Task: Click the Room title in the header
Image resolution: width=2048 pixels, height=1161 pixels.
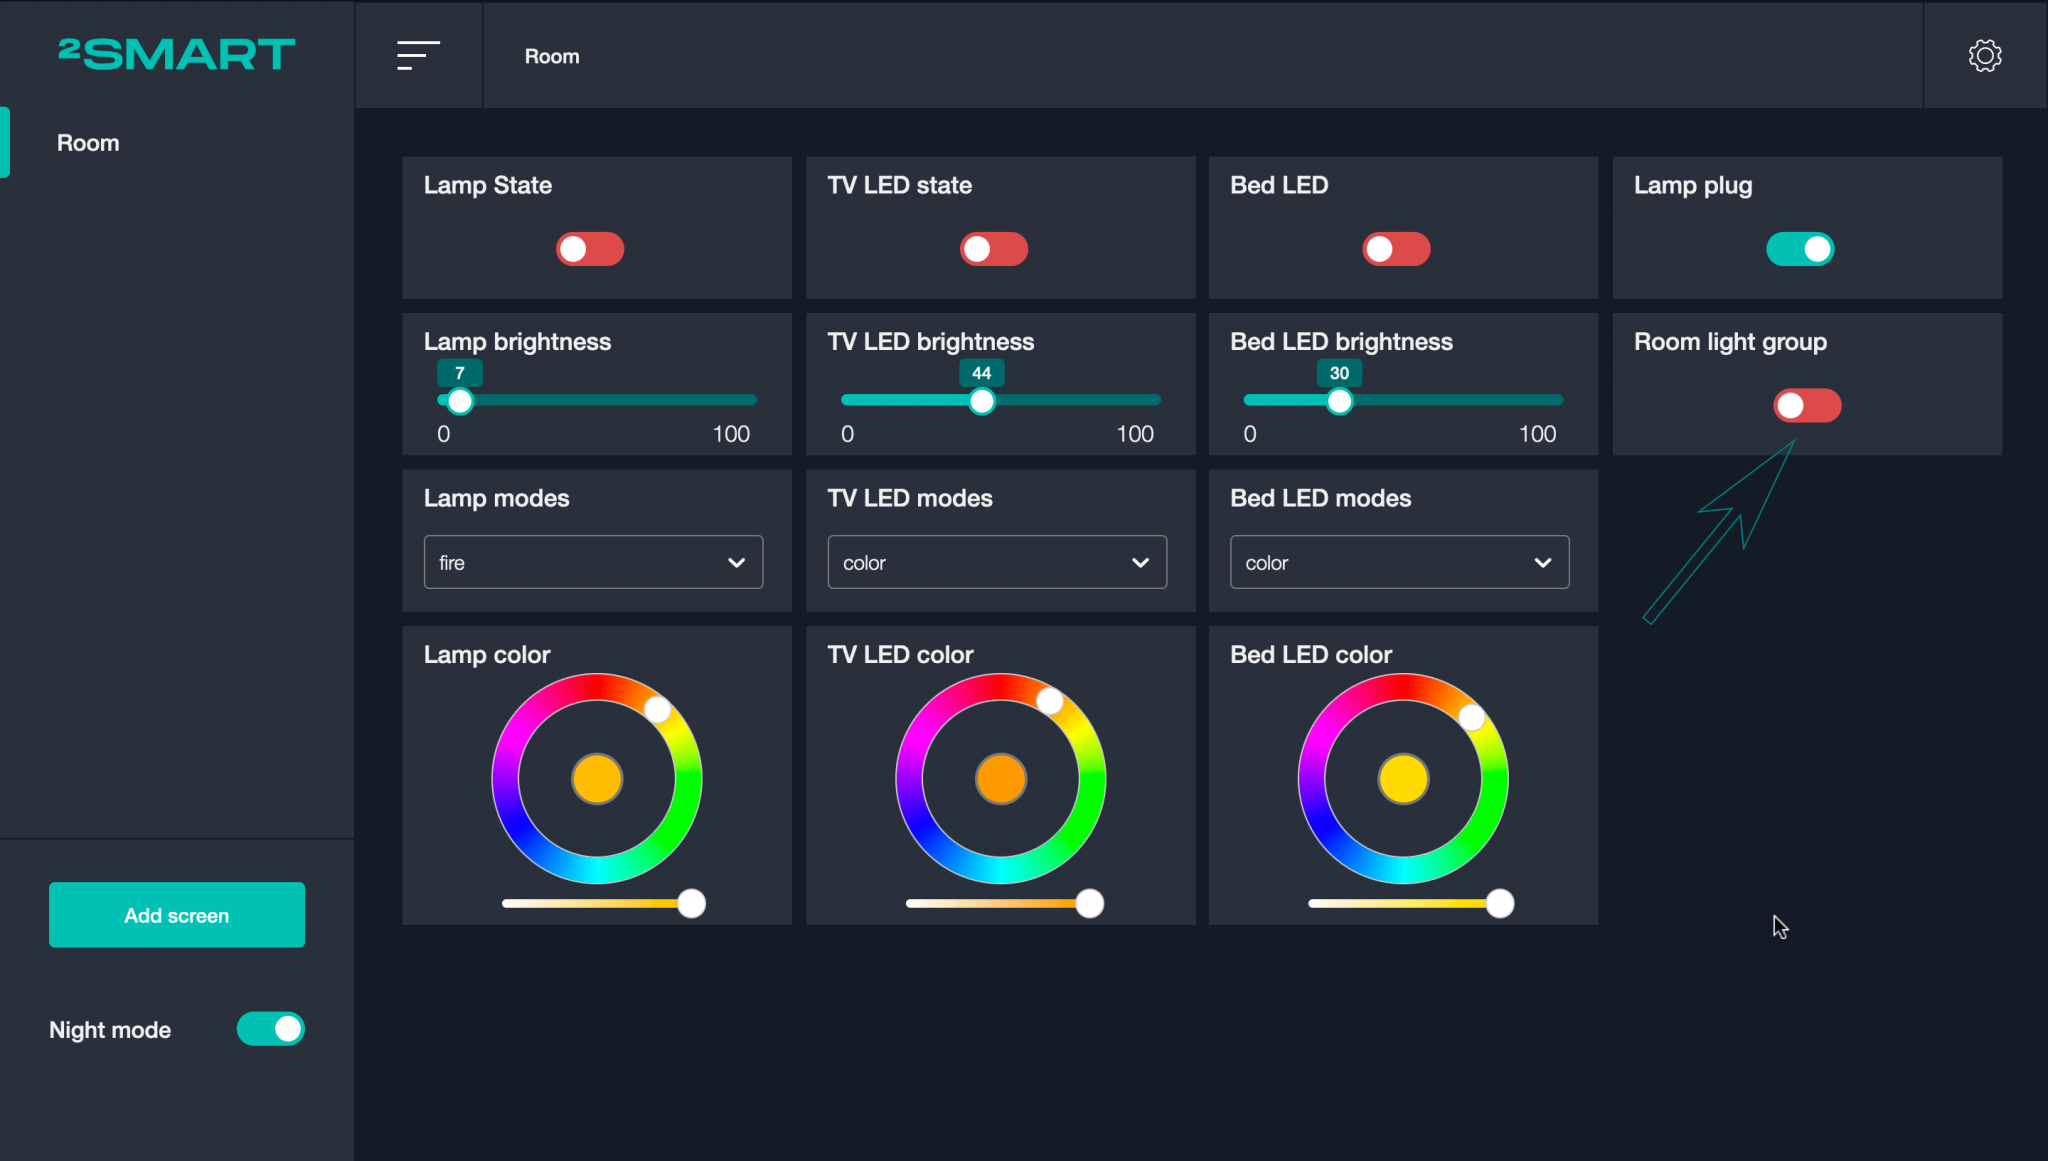Action: click(552, 56)
